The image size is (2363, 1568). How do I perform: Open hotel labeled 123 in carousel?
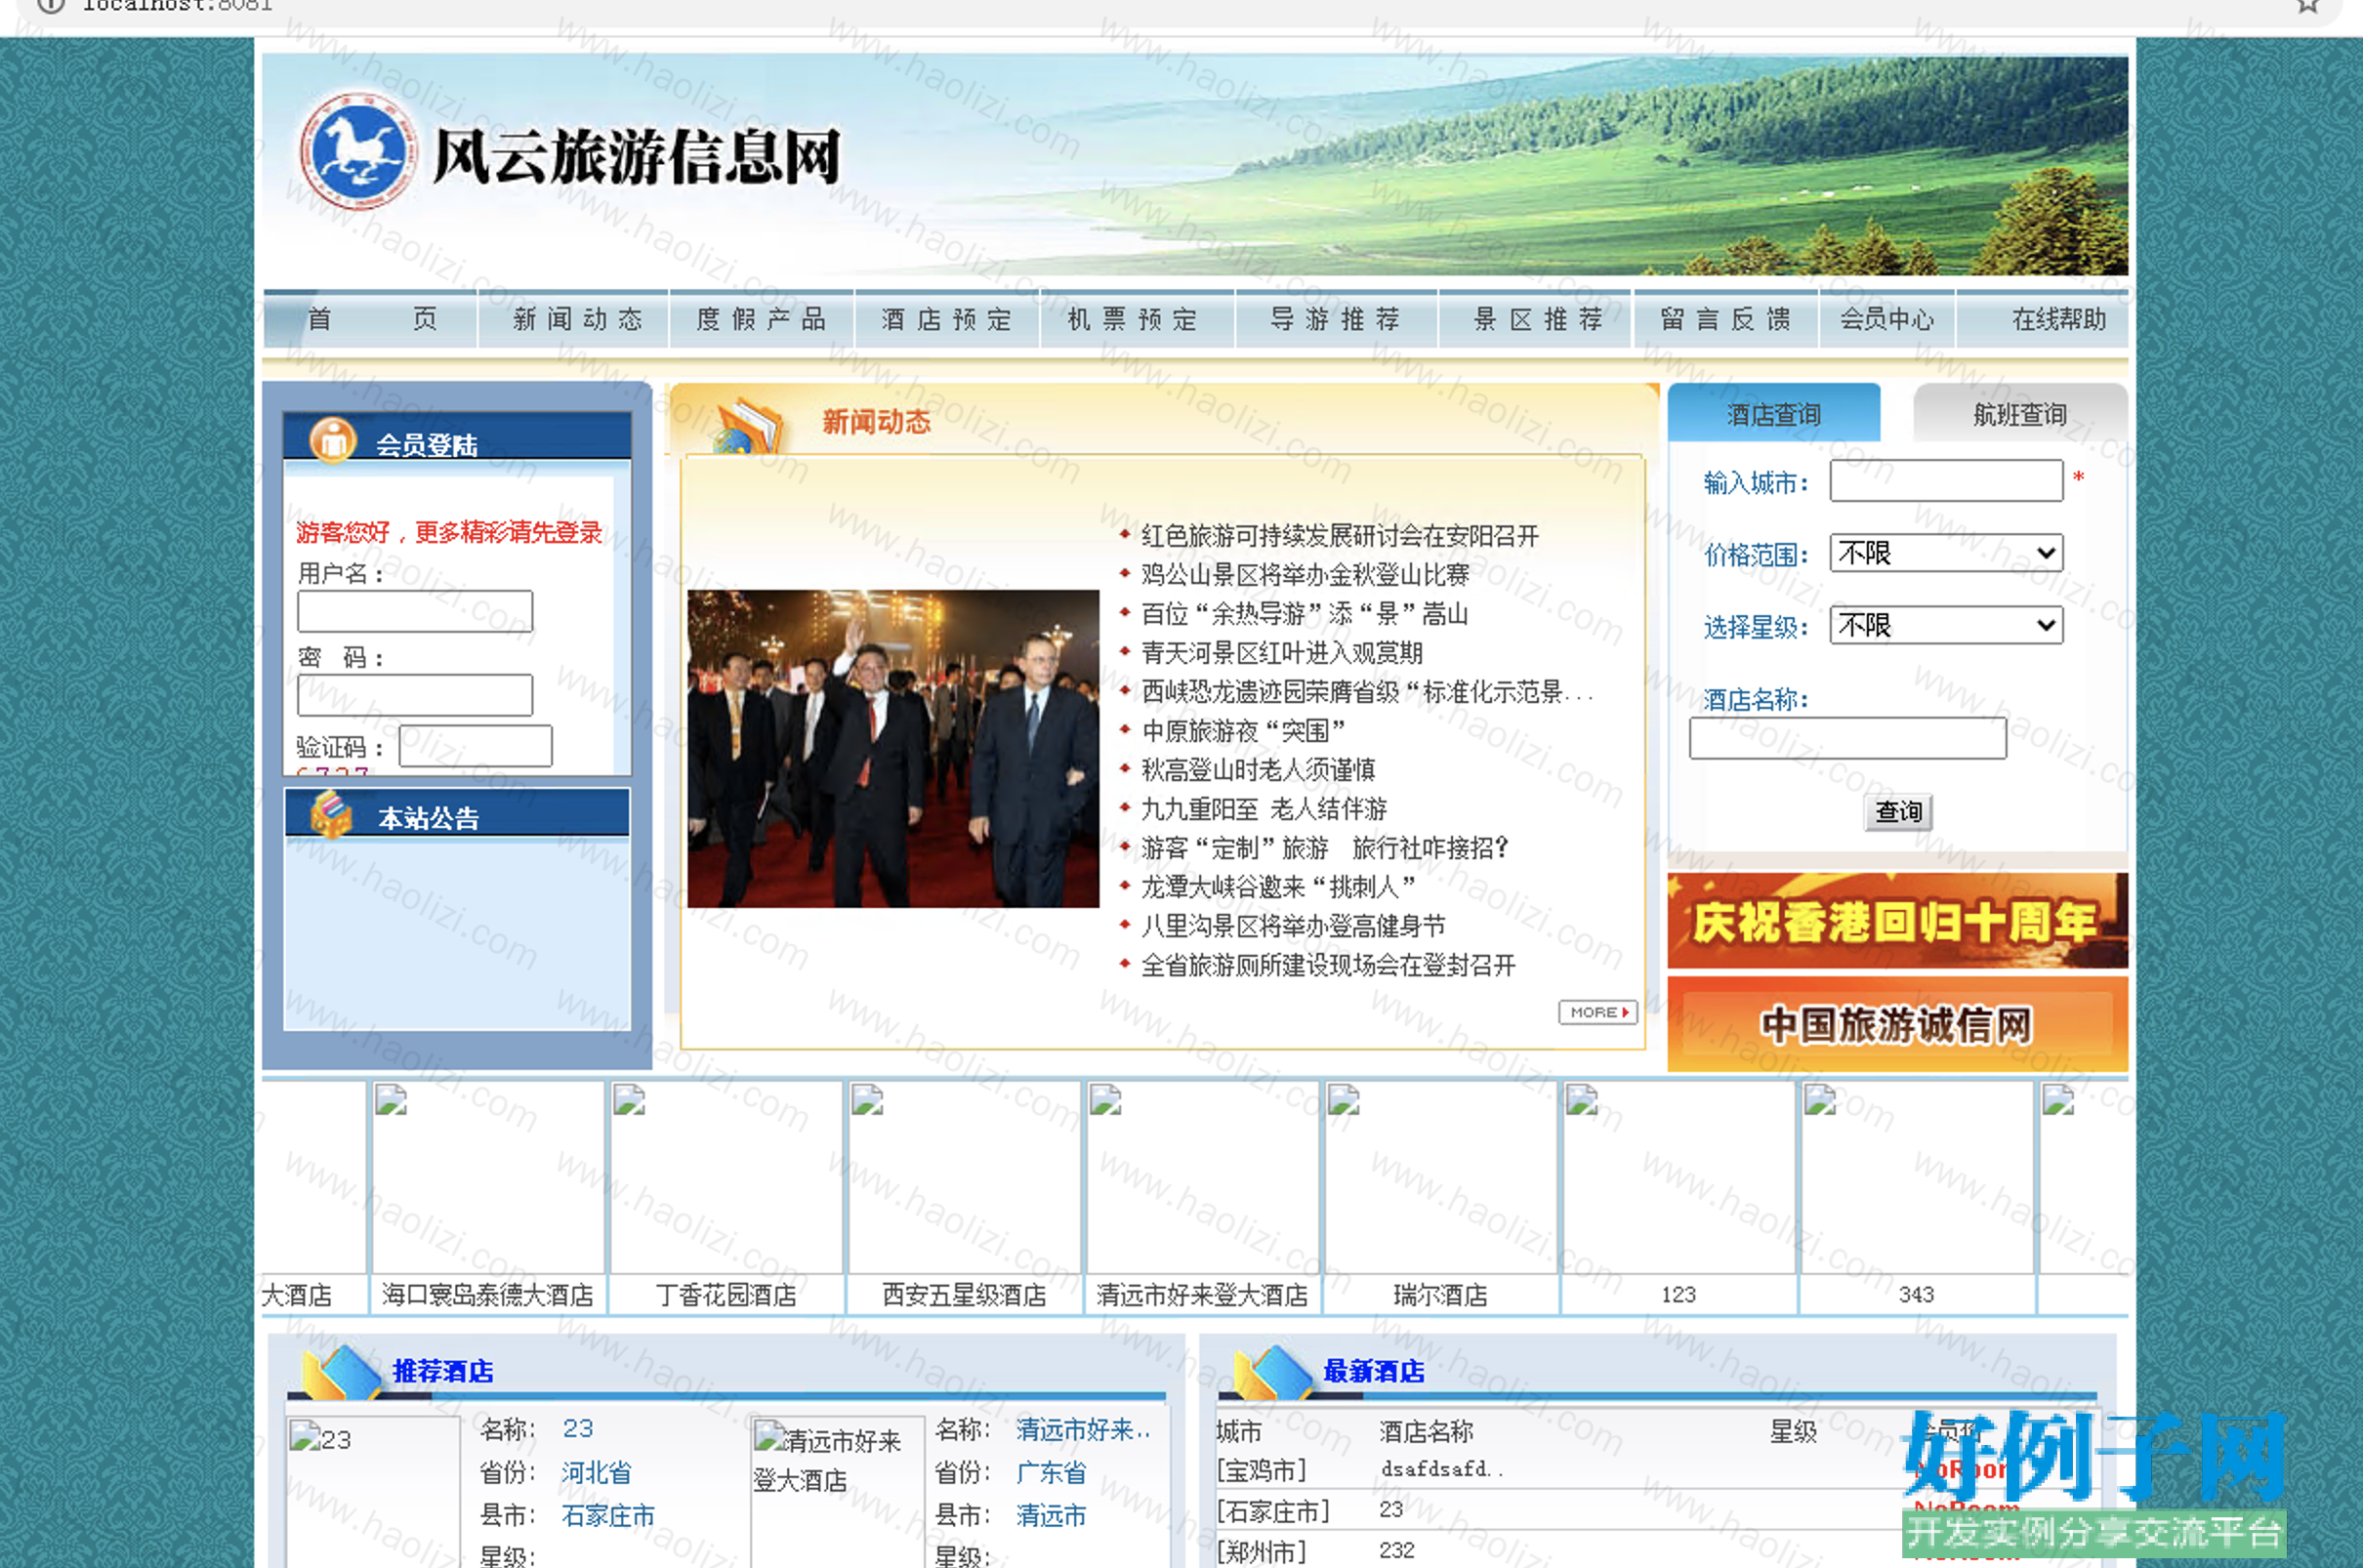(1678, 1295)
